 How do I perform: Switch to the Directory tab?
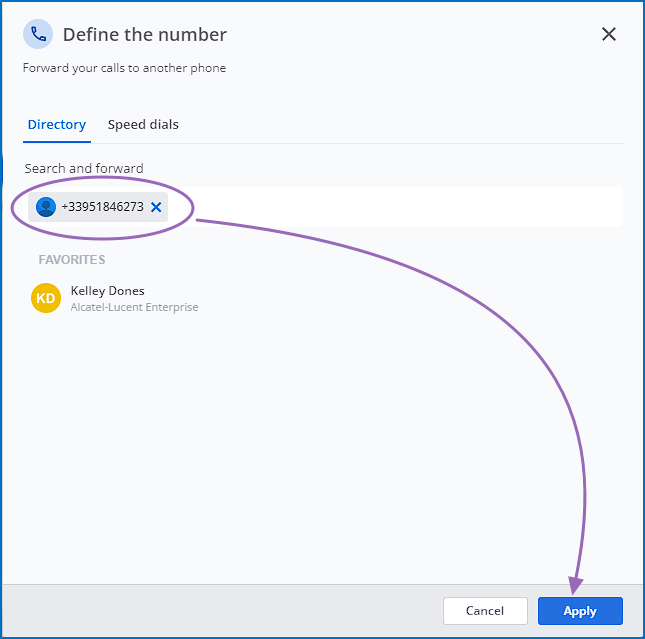57,124
